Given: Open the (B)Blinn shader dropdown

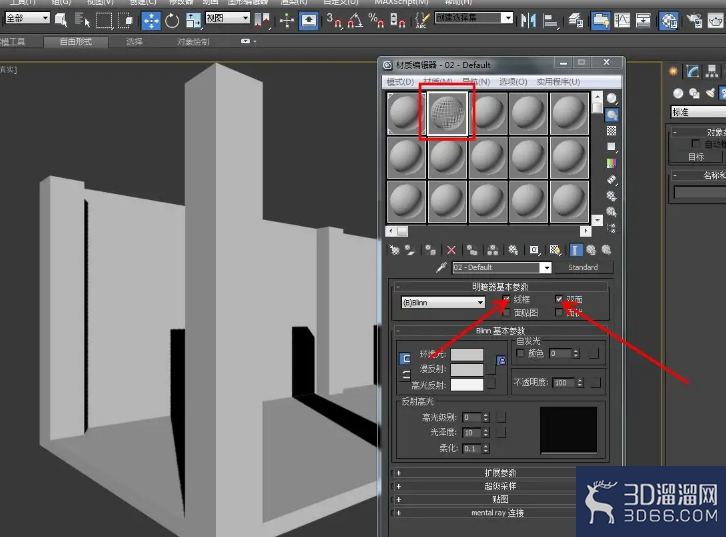Looking at the screenshot, I should 443,302.
